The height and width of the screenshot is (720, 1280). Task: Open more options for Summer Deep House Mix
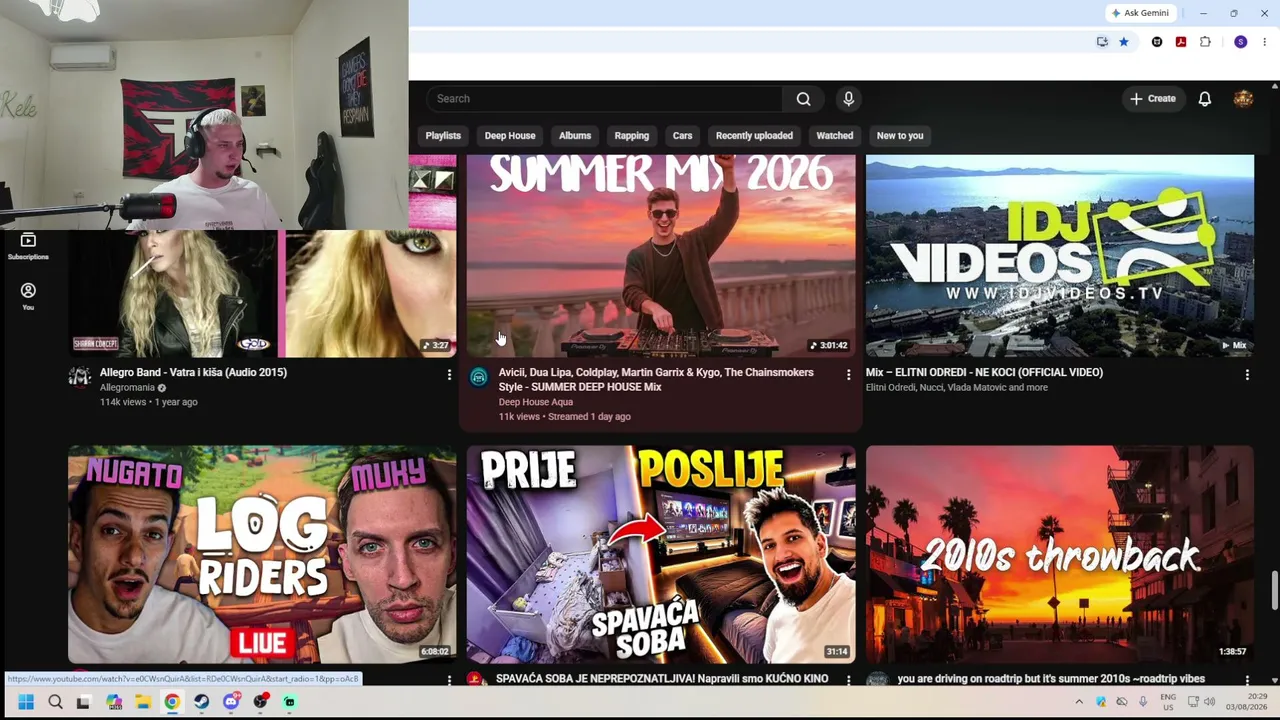(x=848, y=374)
